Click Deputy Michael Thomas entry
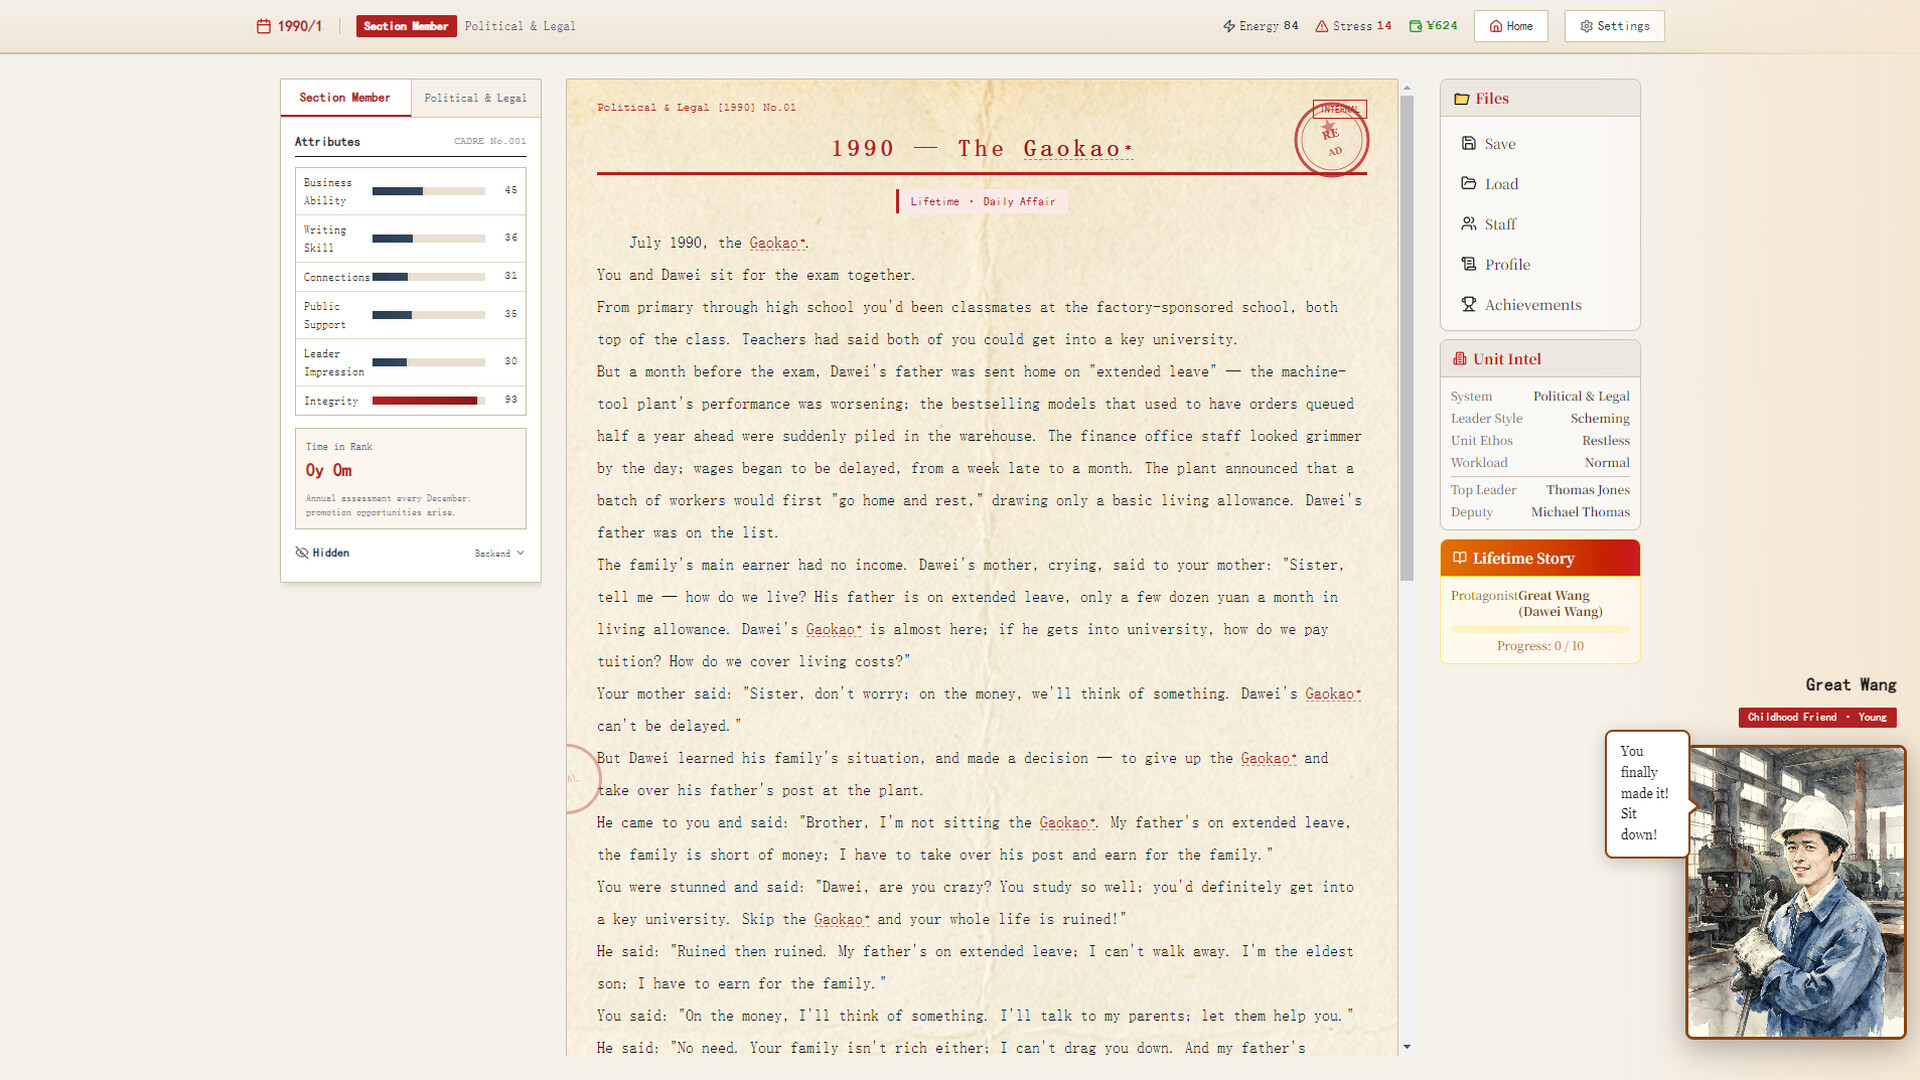The width and height of the screenshot is (1920, 1080). pos(1540,512)
